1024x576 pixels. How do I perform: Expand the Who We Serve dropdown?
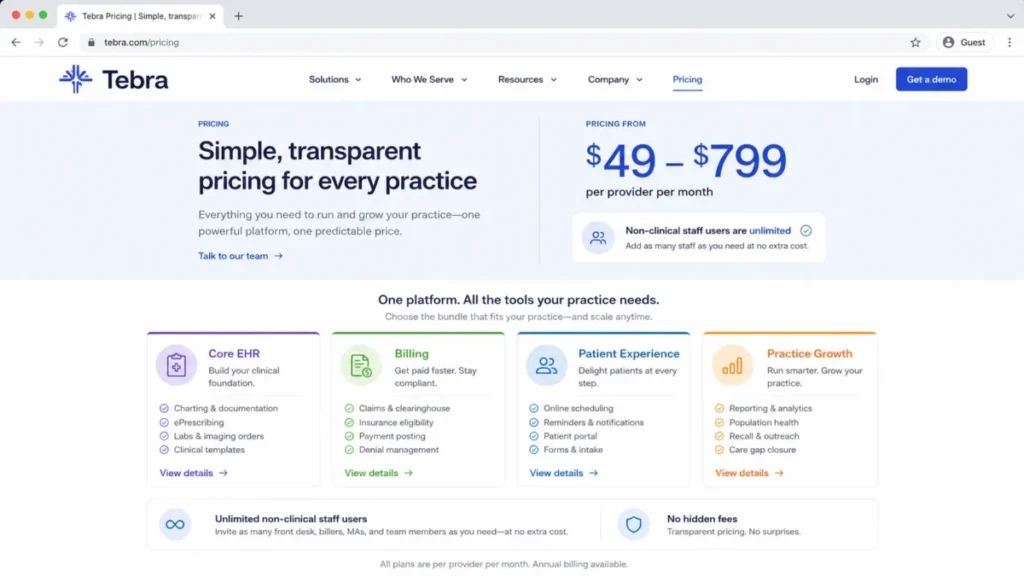click(429, 80)
